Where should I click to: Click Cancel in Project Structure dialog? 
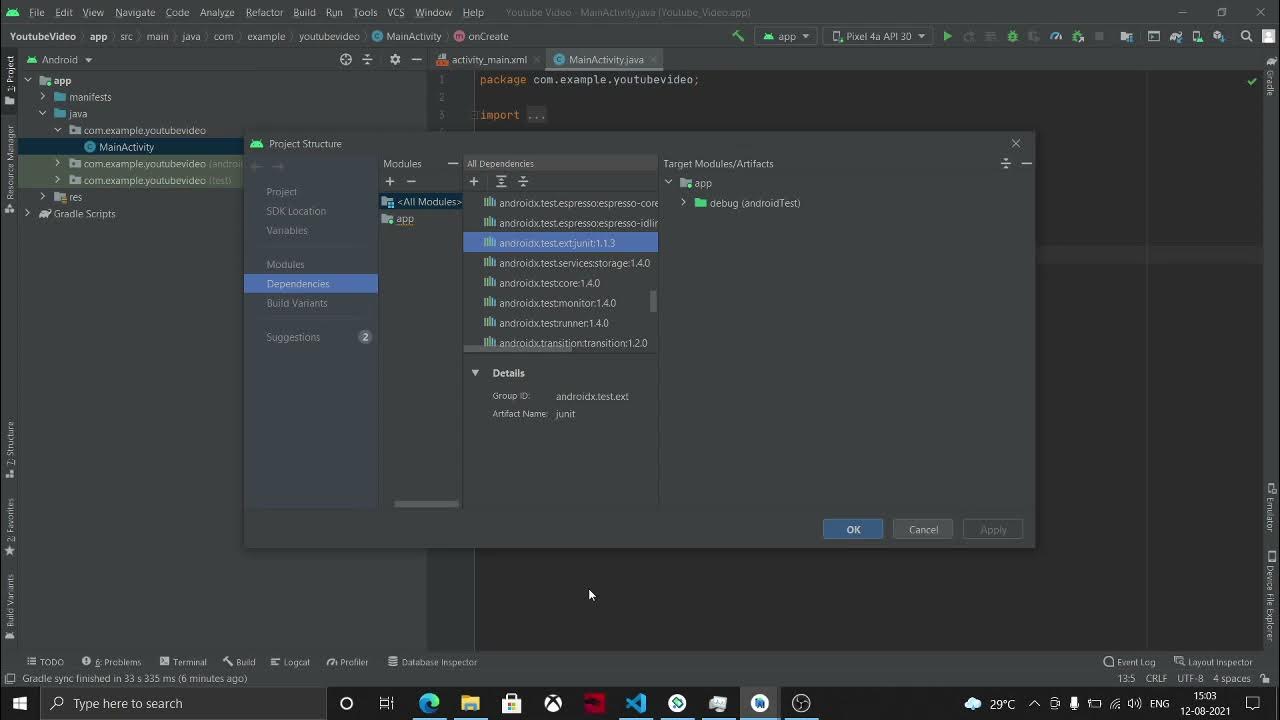923,529
